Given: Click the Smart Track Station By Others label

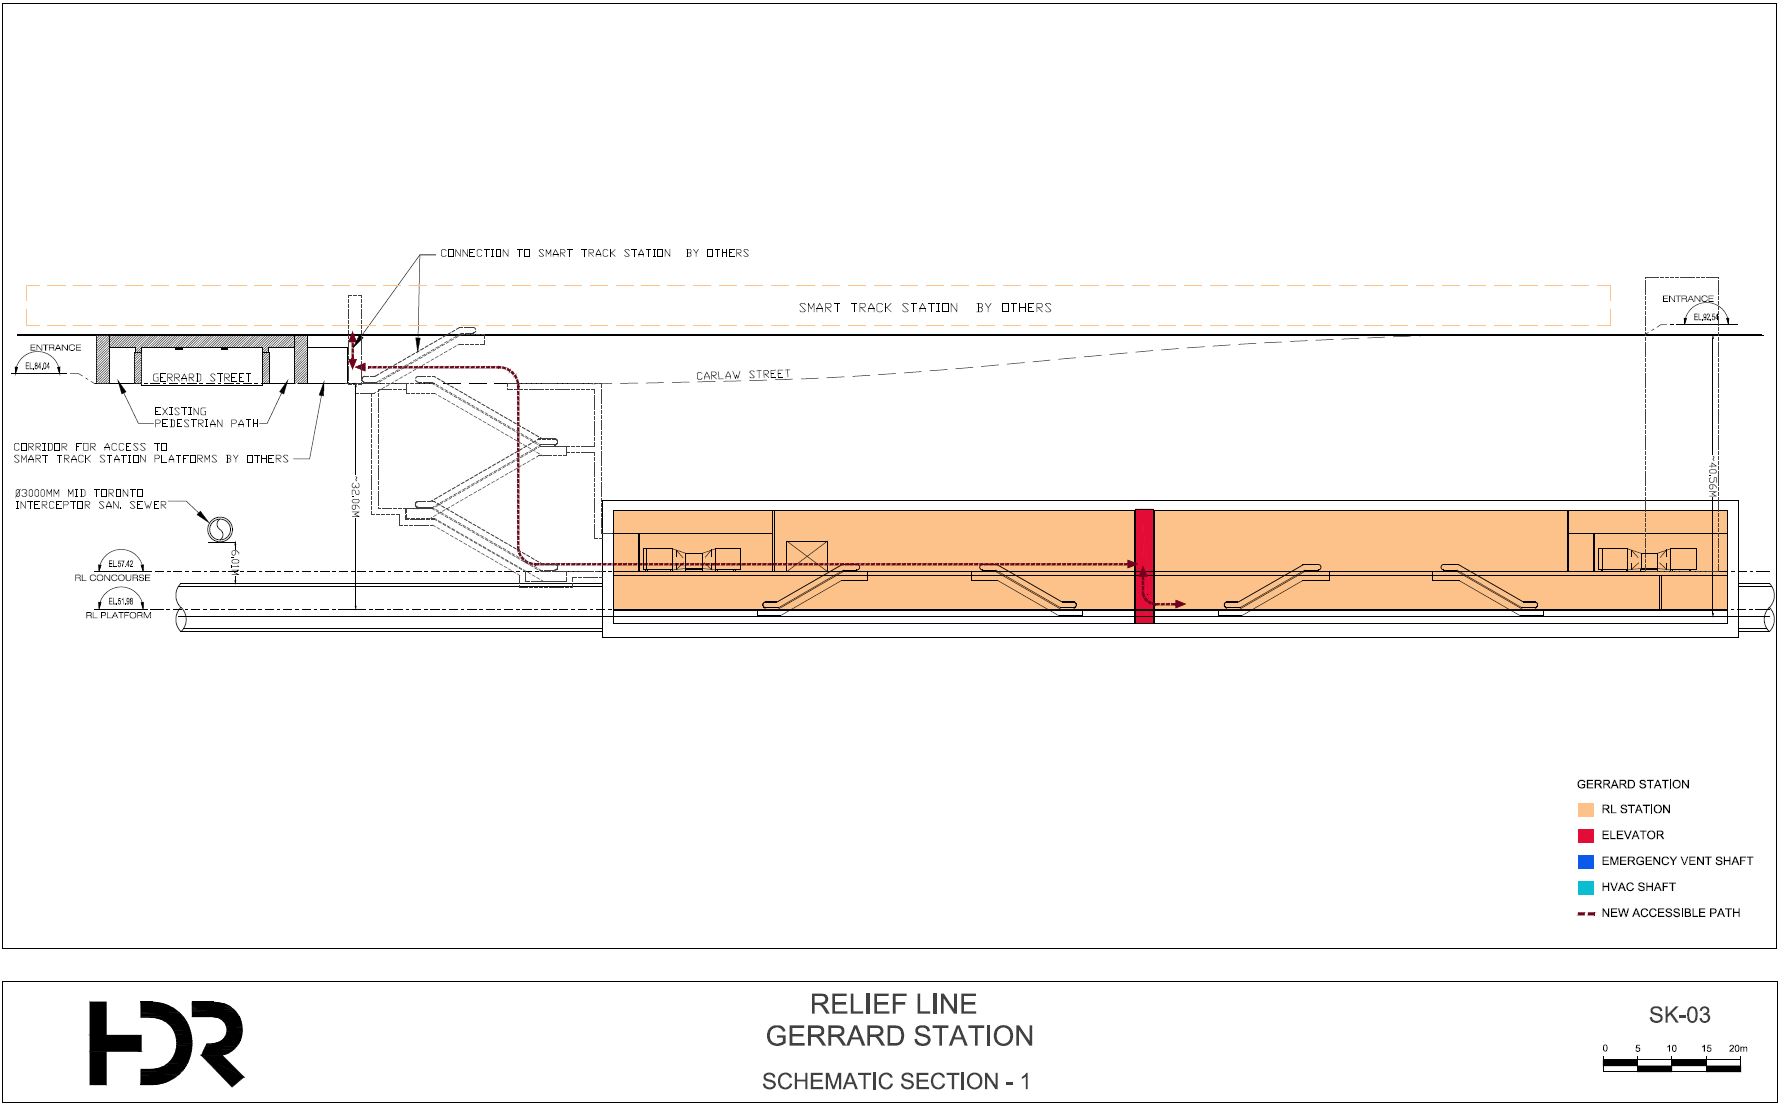Looking at the screenshot, I should pos(925,308).
